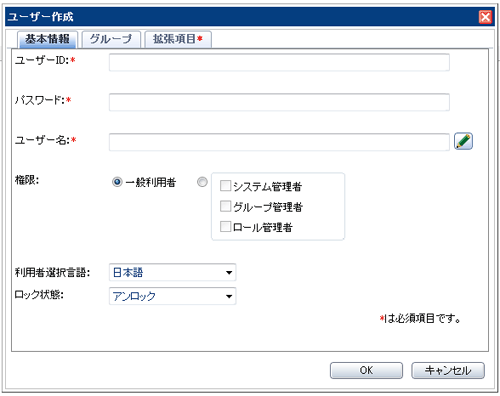Click the arrow of the 日本語 combo box
Screen dimensions: 500x396
(x=229, y=273)
